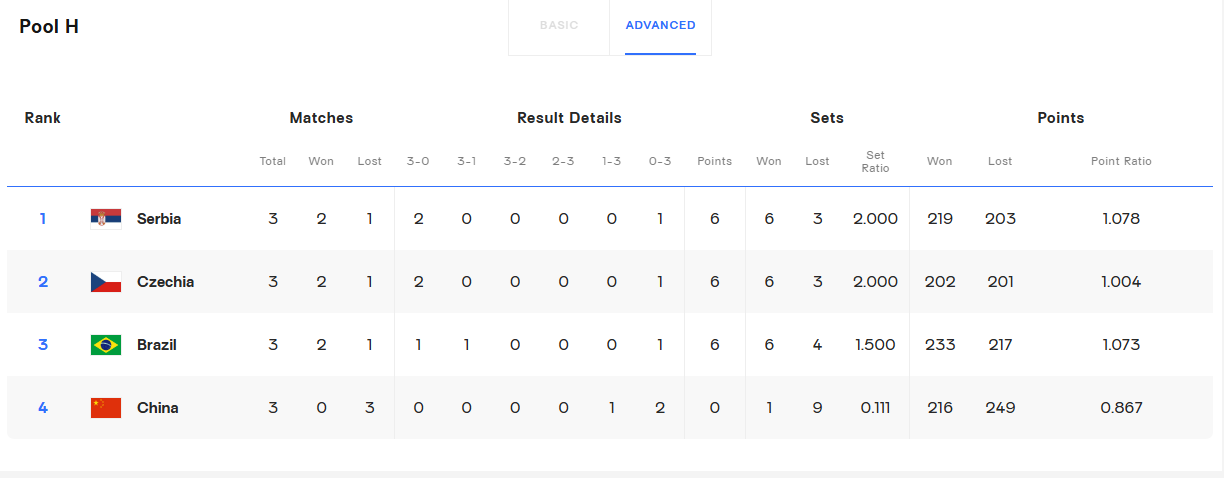Click Brazil's 1.500 set ratio value

(x=875, y=345)
